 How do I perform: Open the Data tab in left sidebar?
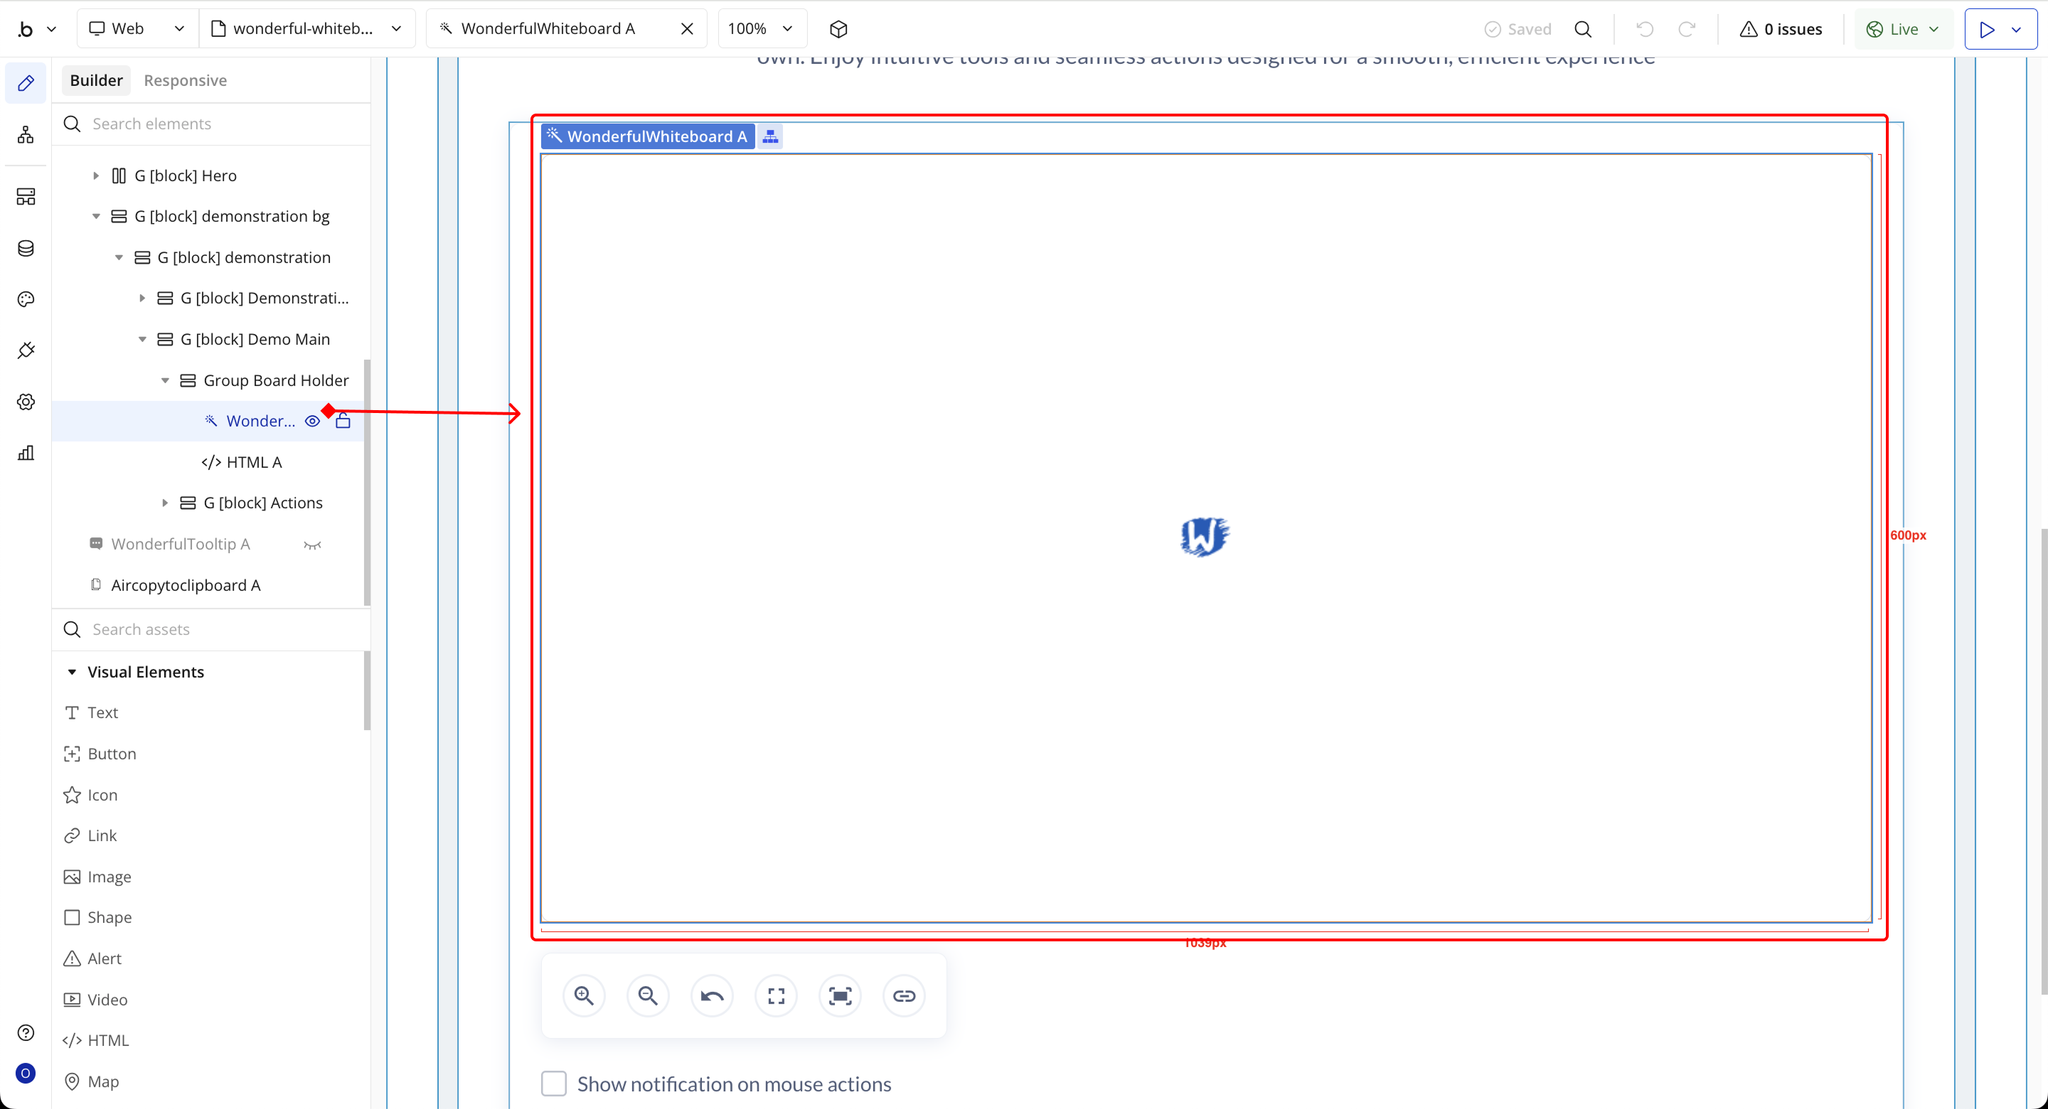point(26,248)
